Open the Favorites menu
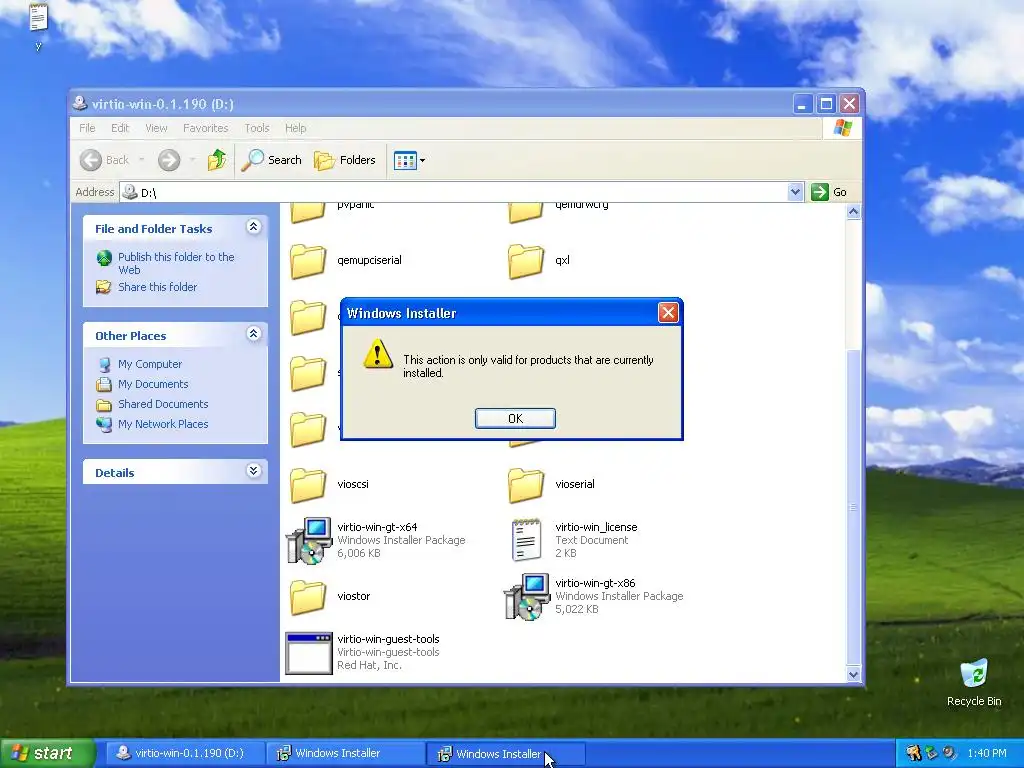 (x=206, y=128)
